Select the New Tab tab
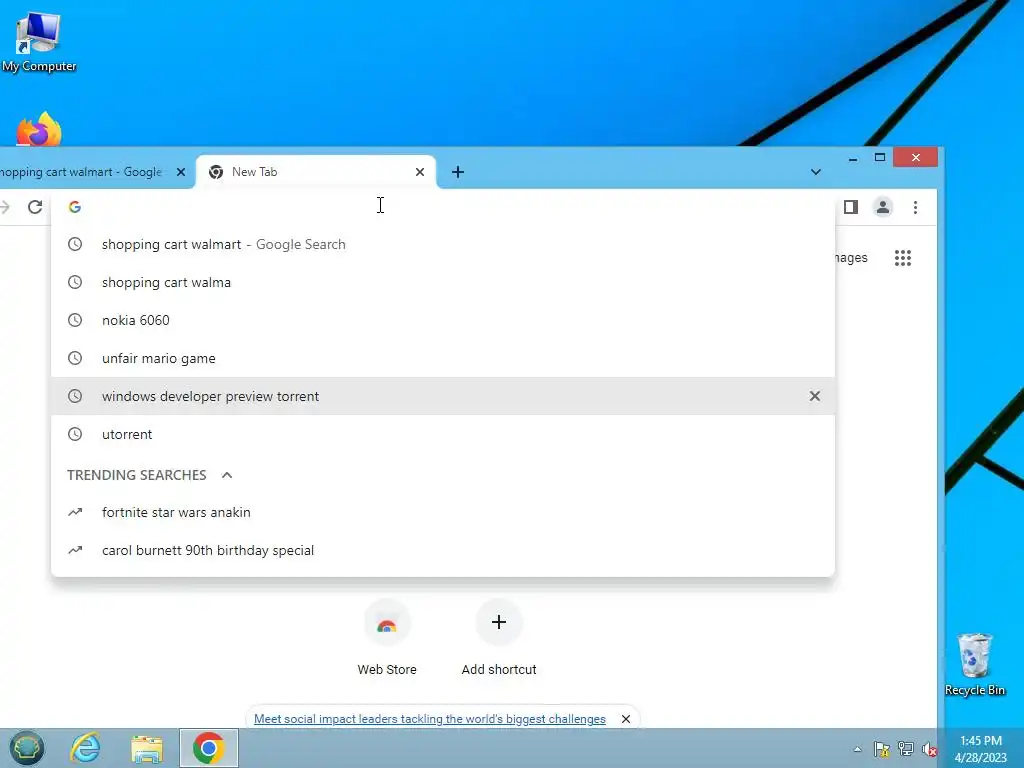Image resolution: width=1024 pixels, height=768 pixels. pos(316,172)
